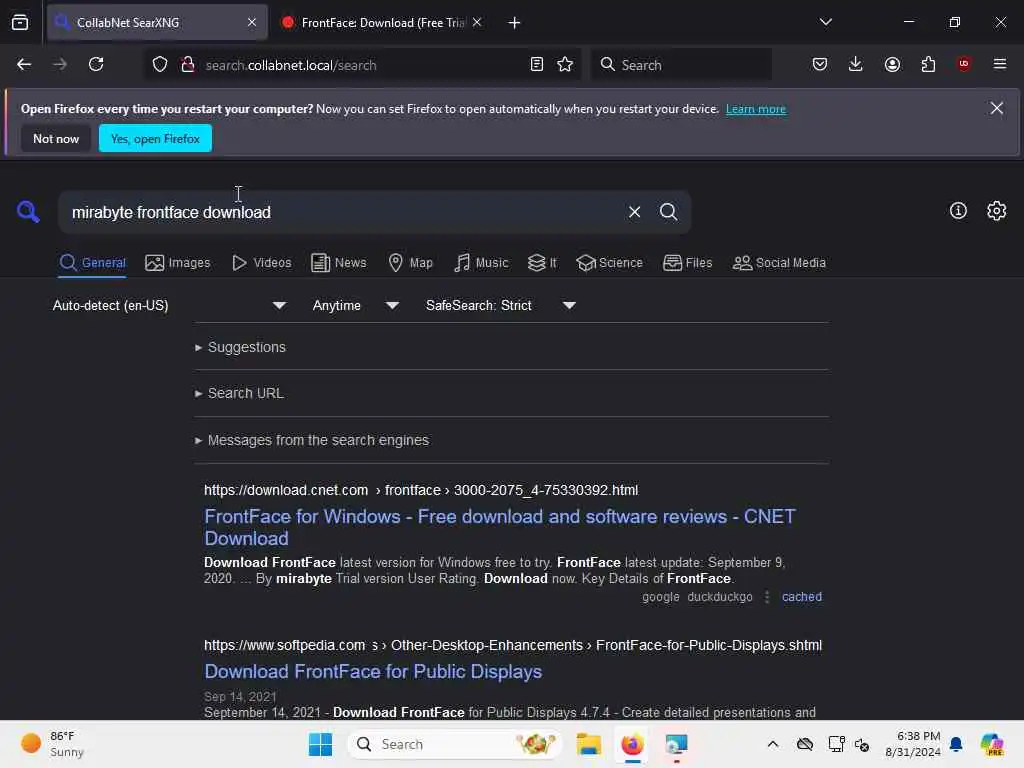Submit search with the magnifier button
This screenshot has width=1024, height=768.
pos(668,212)
